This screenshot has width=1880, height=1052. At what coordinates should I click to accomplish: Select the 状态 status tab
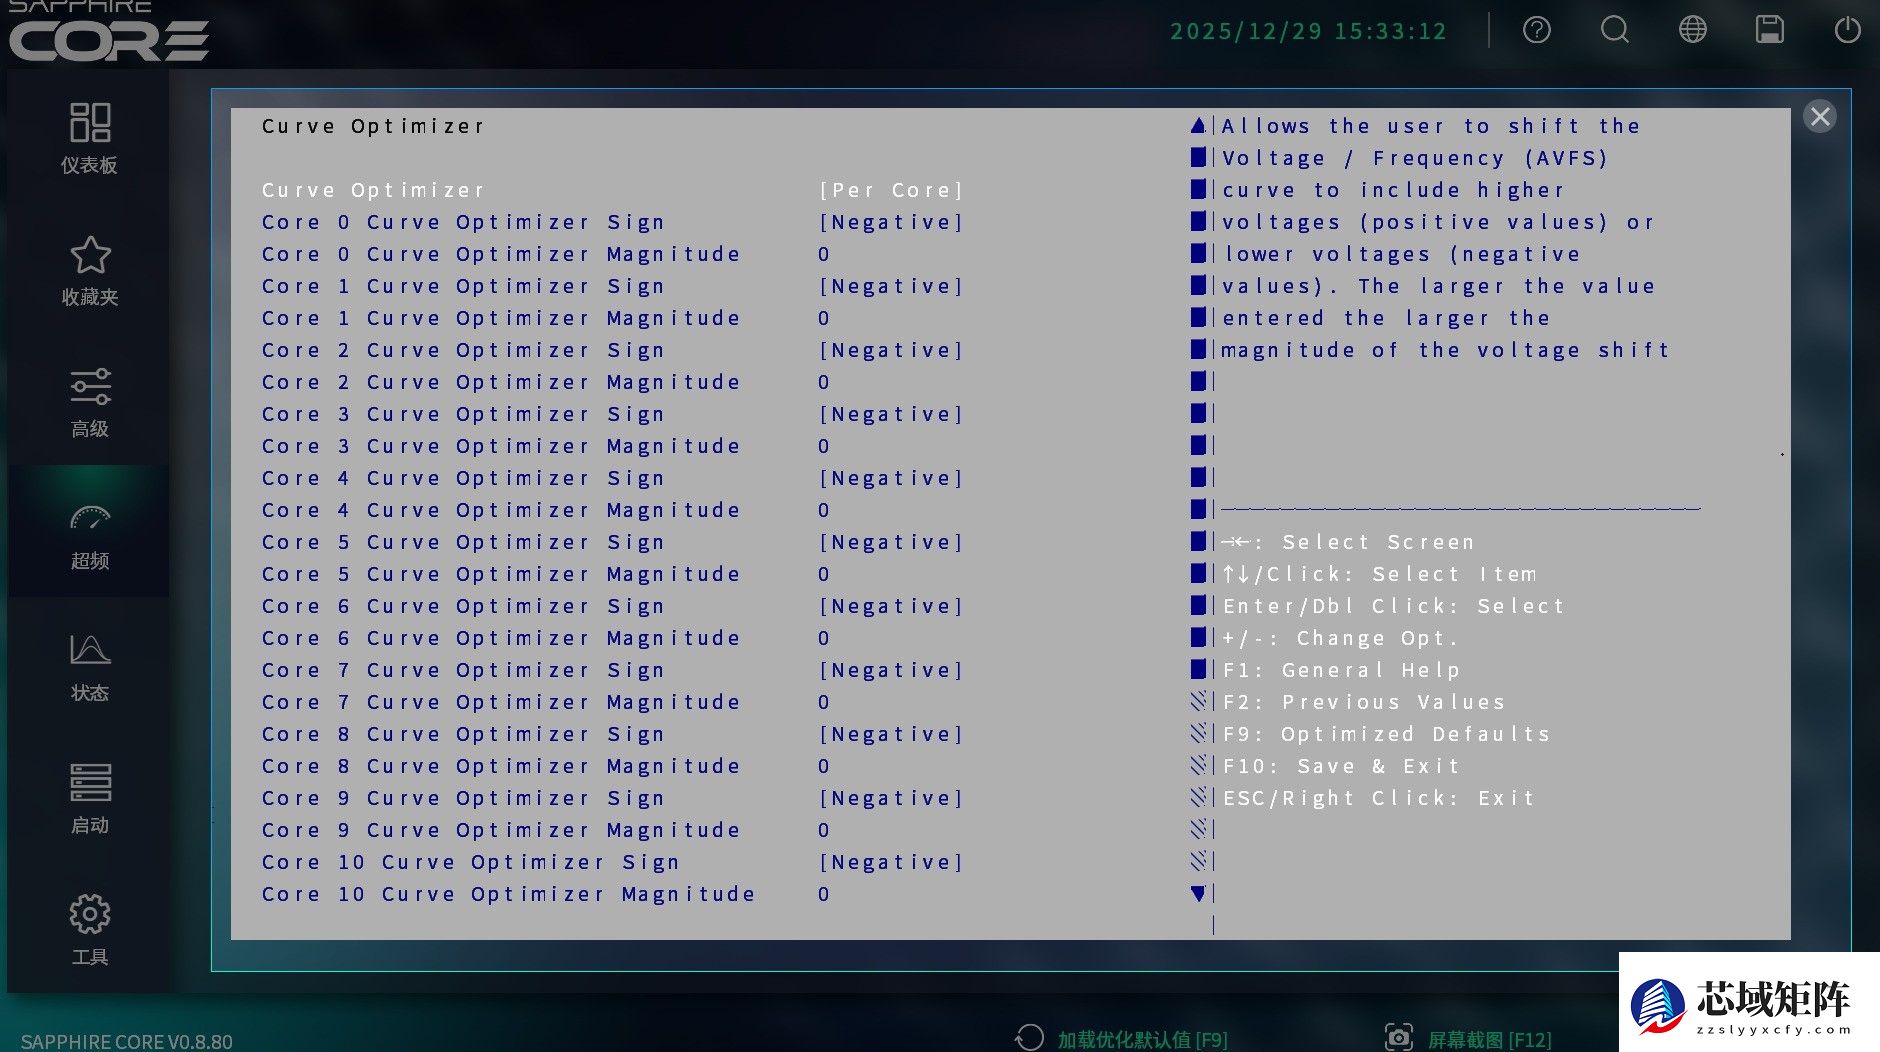(89, 667)
